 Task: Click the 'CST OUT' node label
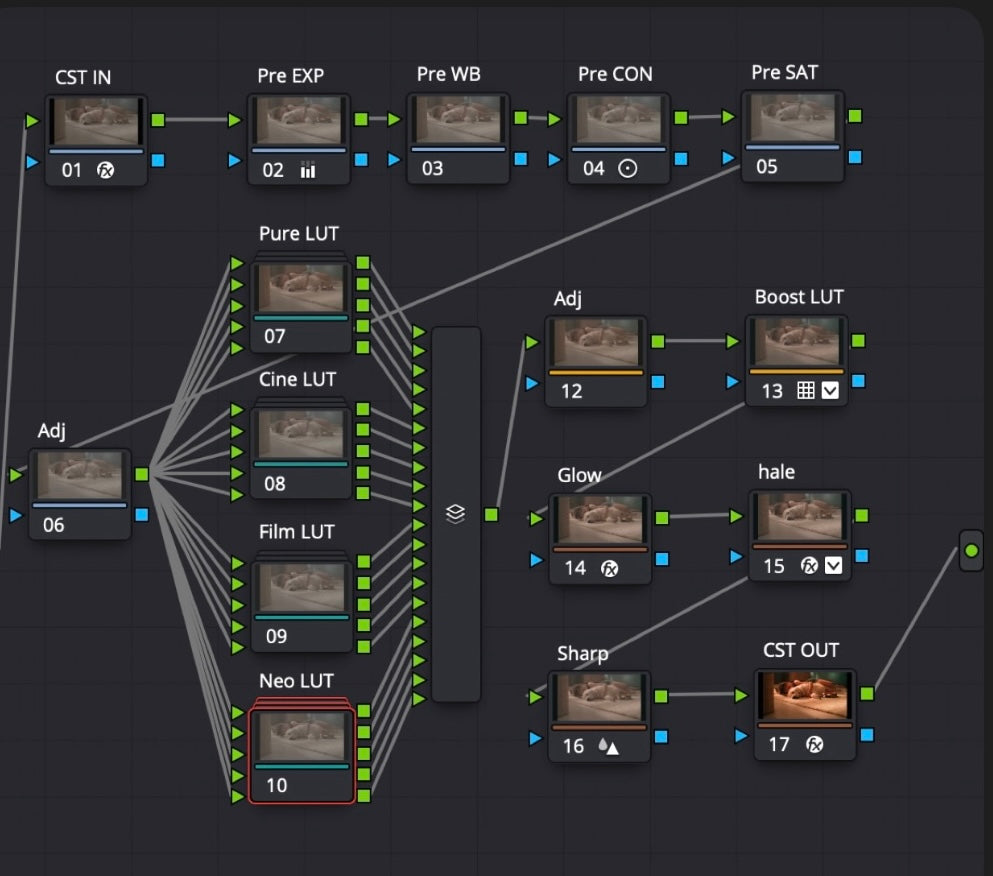(800, 651)
